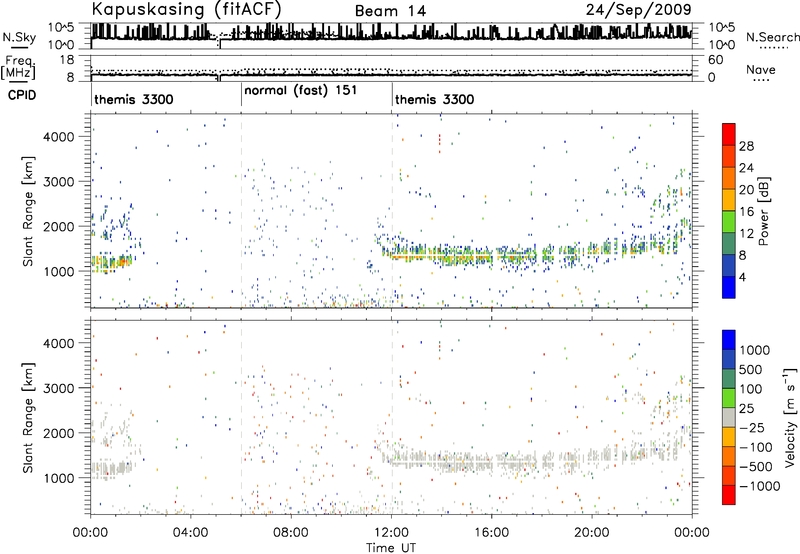Select the 04:00 time axis label

(191, 533)
